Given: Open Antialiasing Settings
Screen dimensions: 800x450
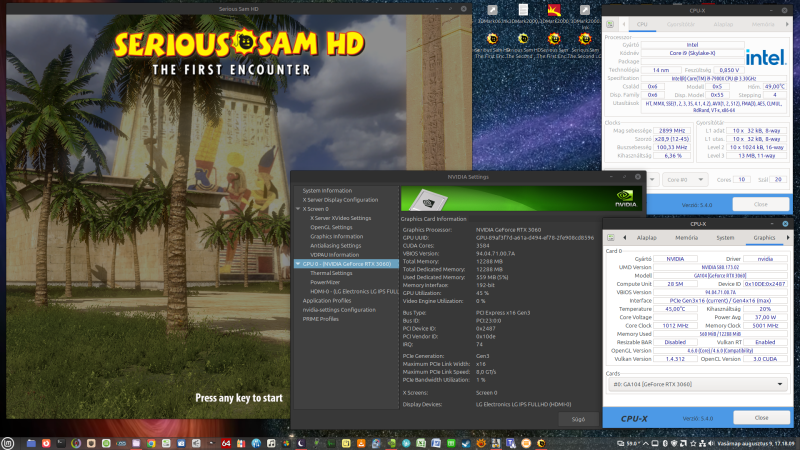Looking at the screenshot, I should click(x=336, y=246).
